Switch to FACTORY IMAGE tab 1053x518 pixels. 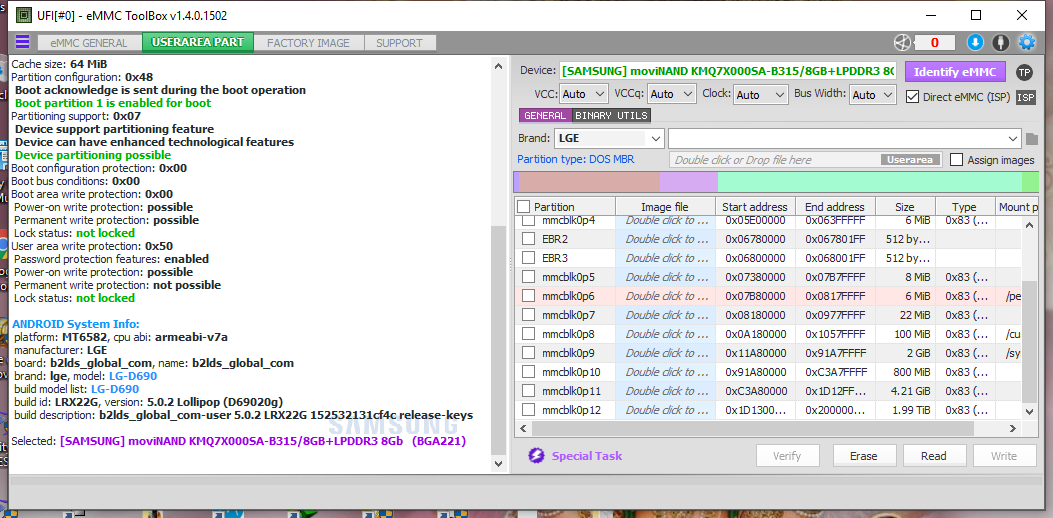tap(308, 43)
